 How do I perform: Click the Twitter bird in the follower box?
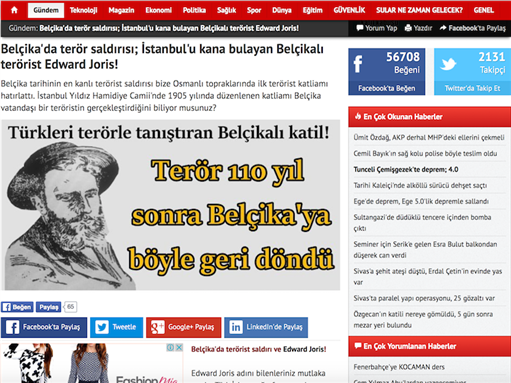[448, 64]
